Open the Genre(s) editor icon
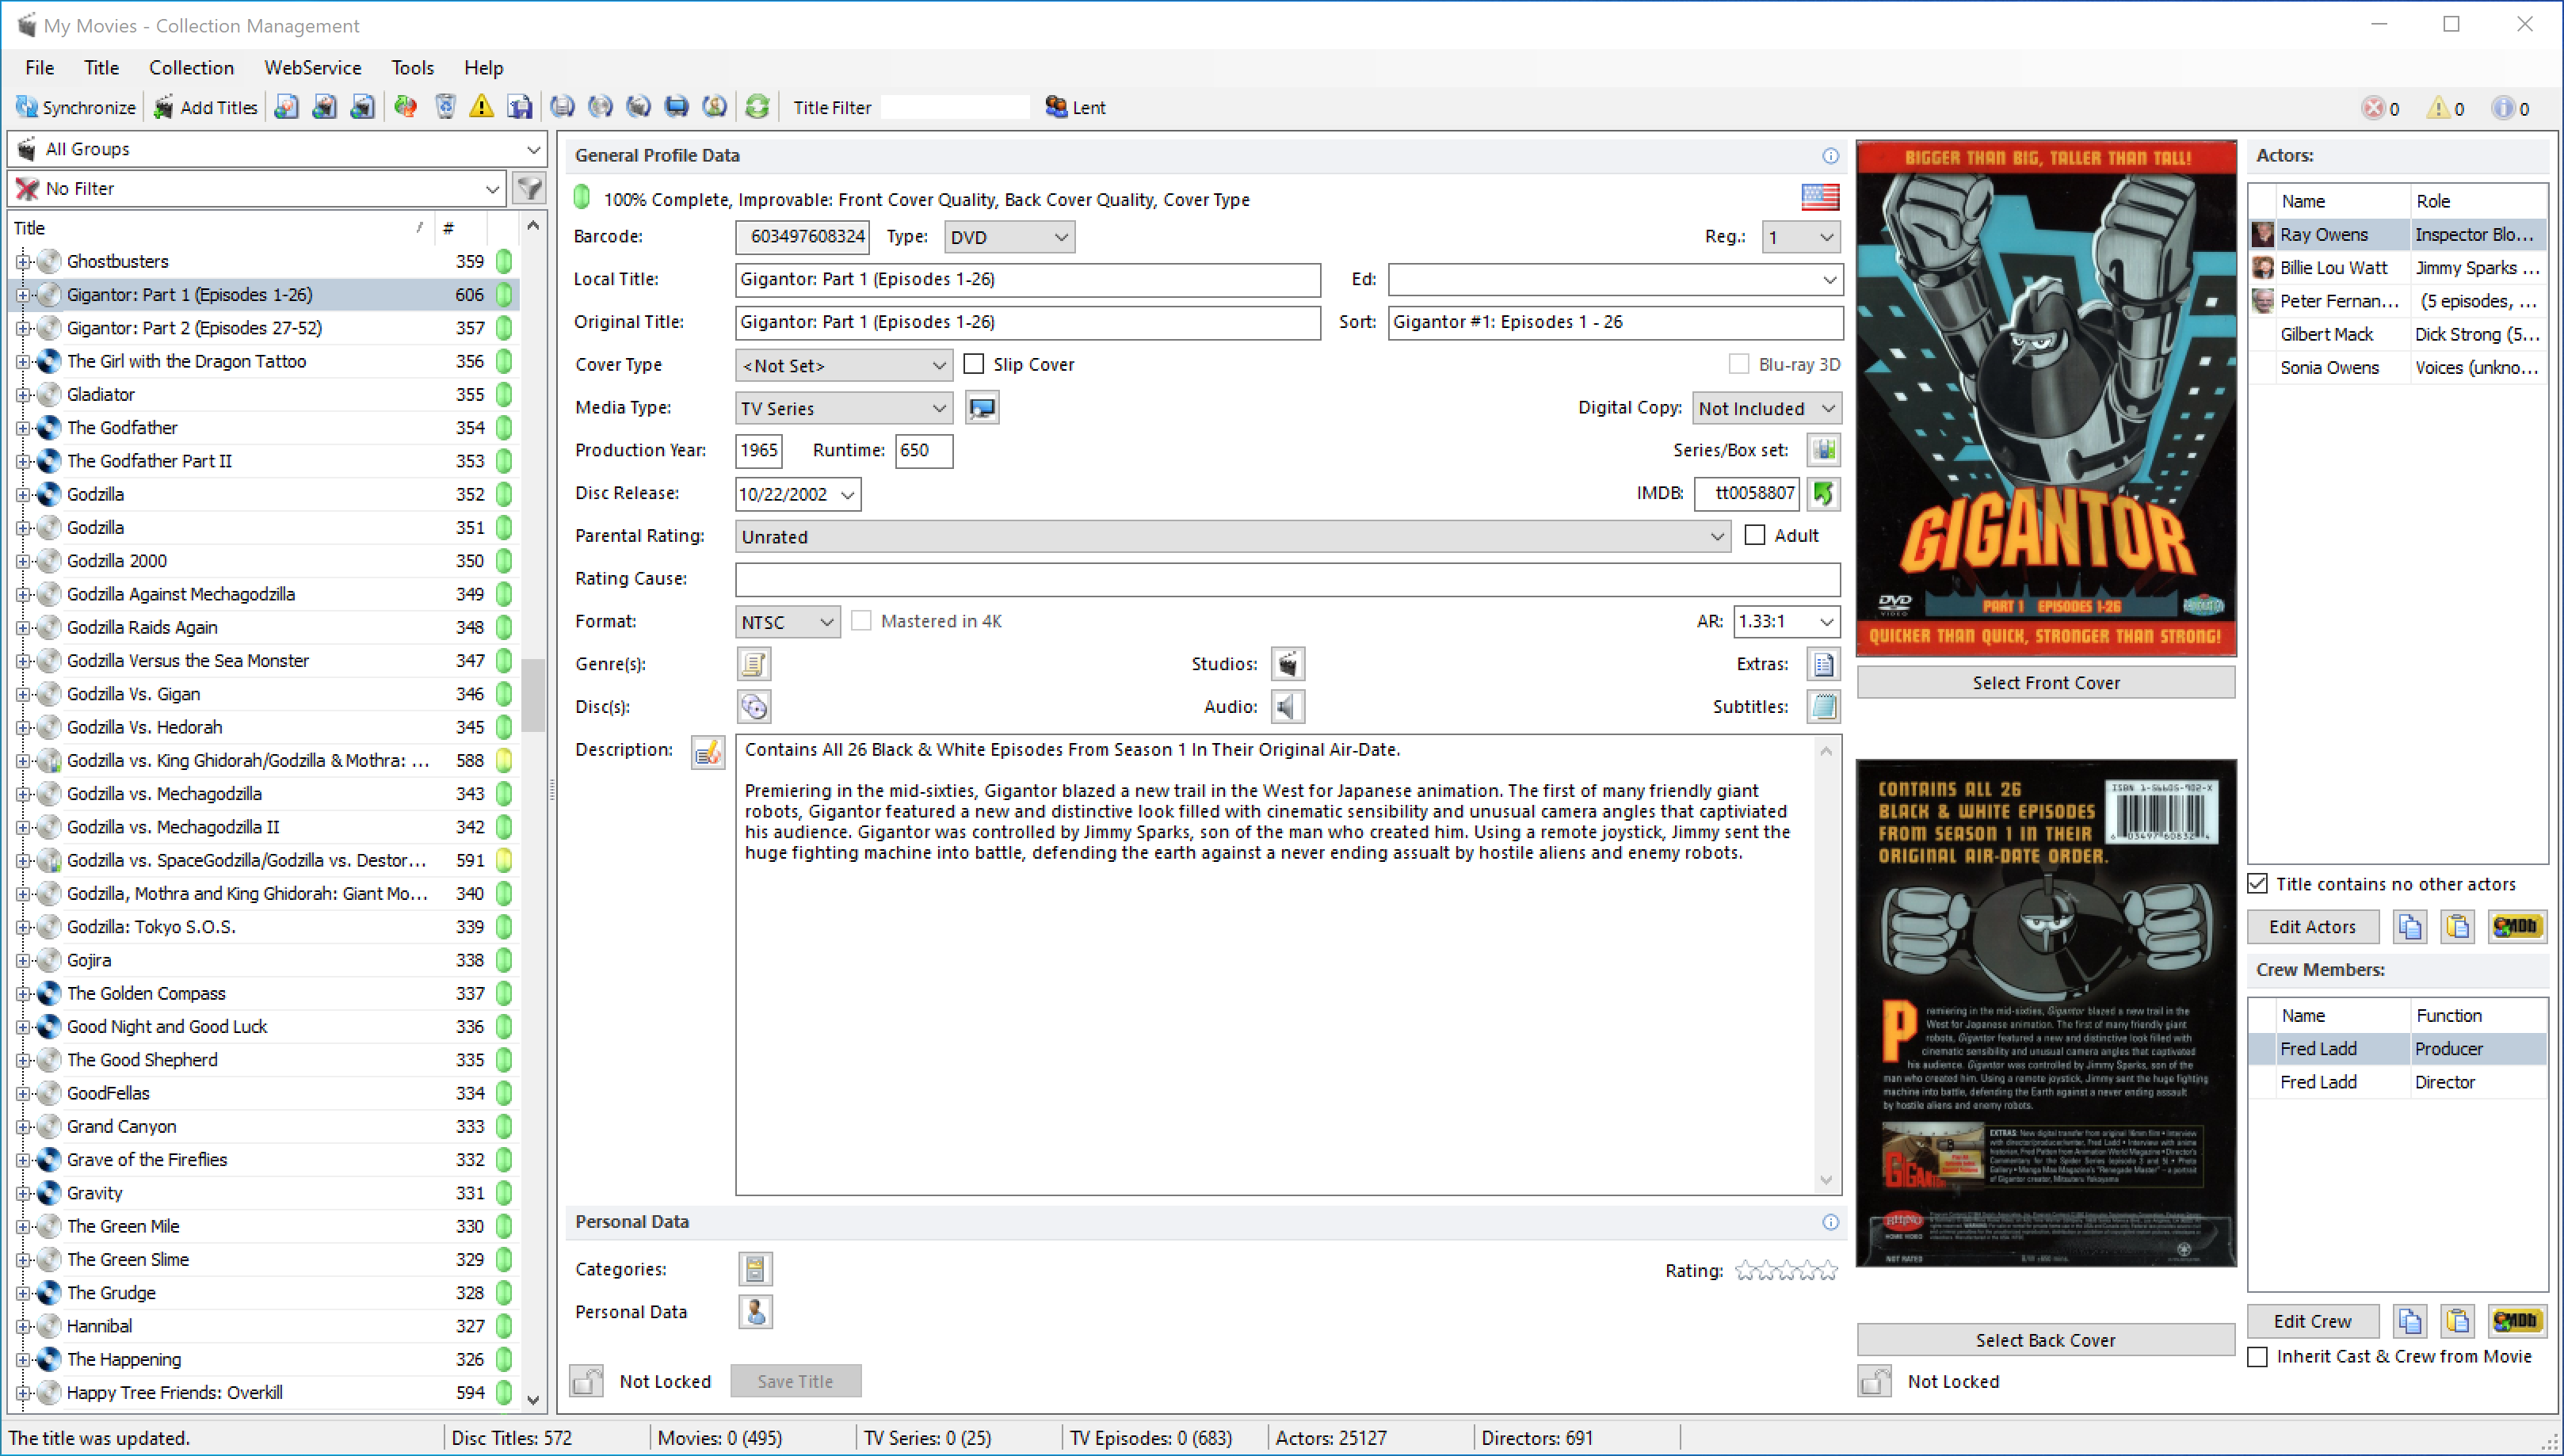The image size is (2564, 1456). tap(754, 664)
